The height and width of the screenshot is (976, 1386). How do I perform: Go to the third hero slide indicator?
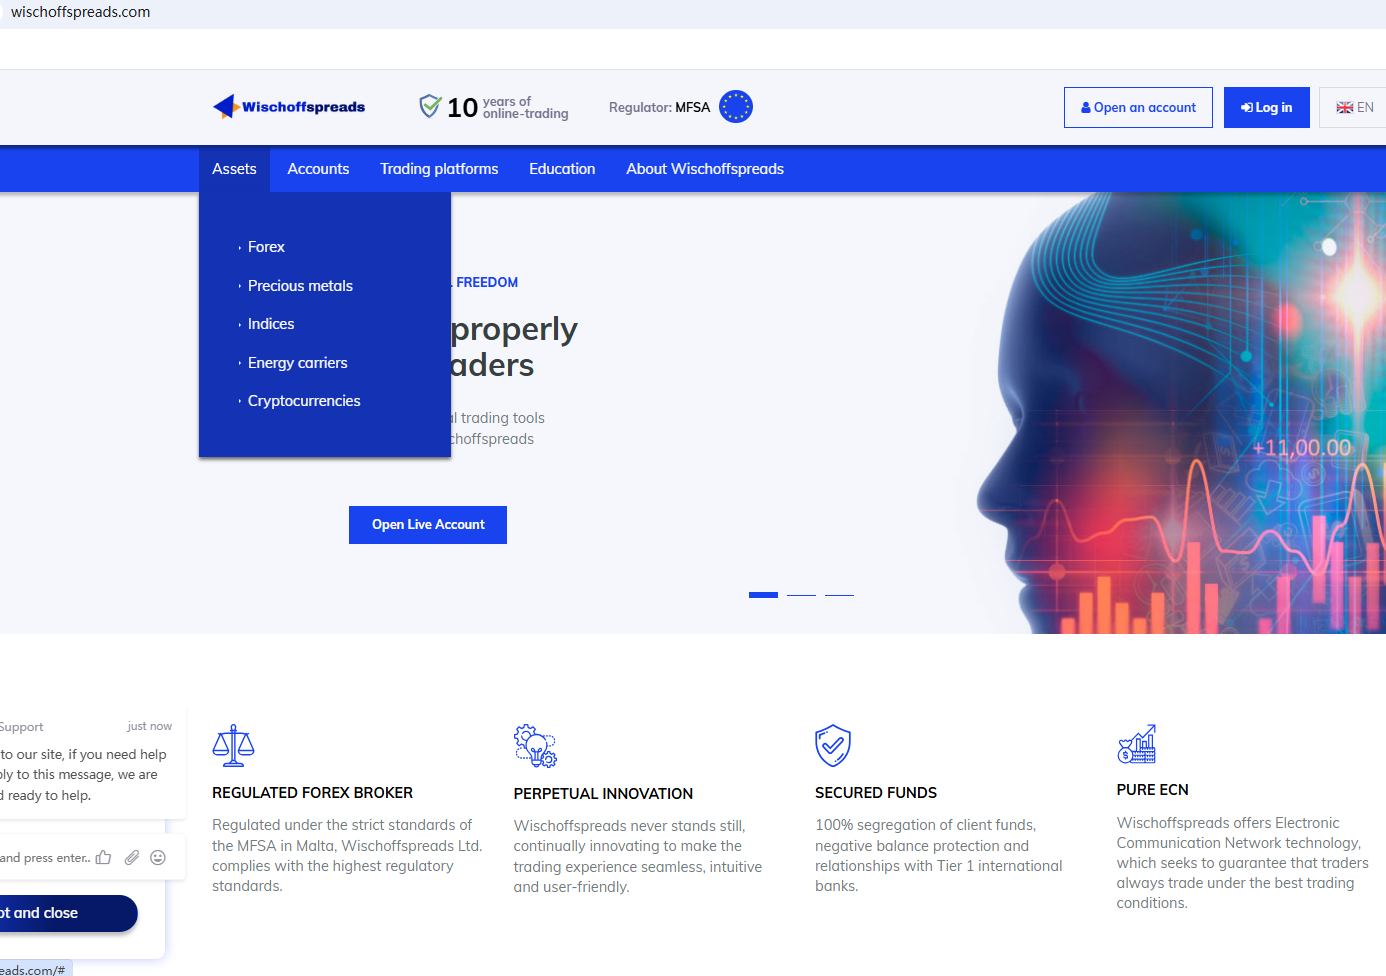tap(839, 595)
